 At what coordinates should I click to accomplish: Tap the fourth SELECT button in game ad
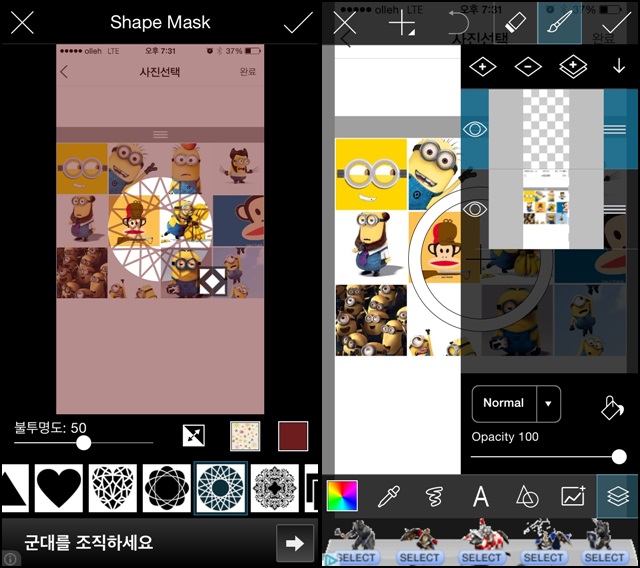pyautogui.click(x=543, y=558)
